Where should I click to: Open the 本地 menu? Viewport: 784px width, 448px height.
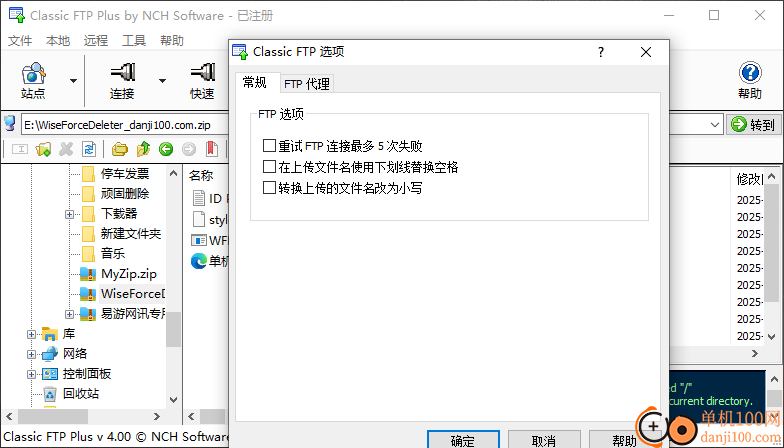coord(58,40)
